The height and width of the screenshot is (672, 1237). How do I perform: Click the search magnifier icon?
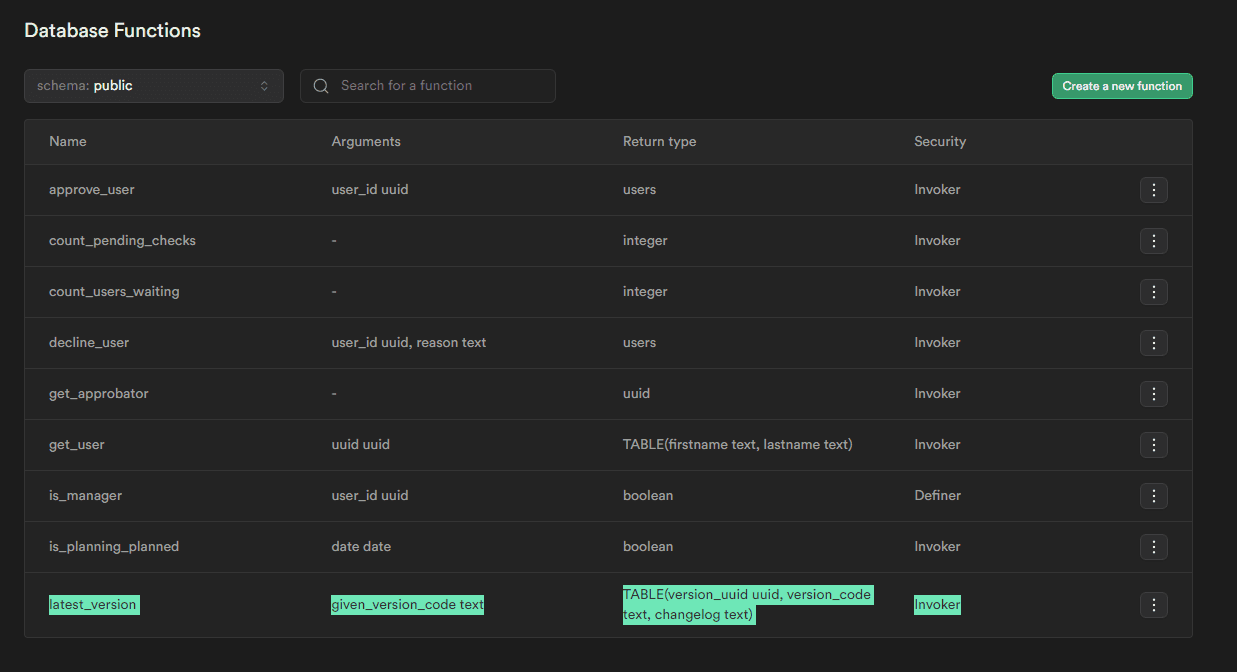pyautogui.click(x=321, y=86)
